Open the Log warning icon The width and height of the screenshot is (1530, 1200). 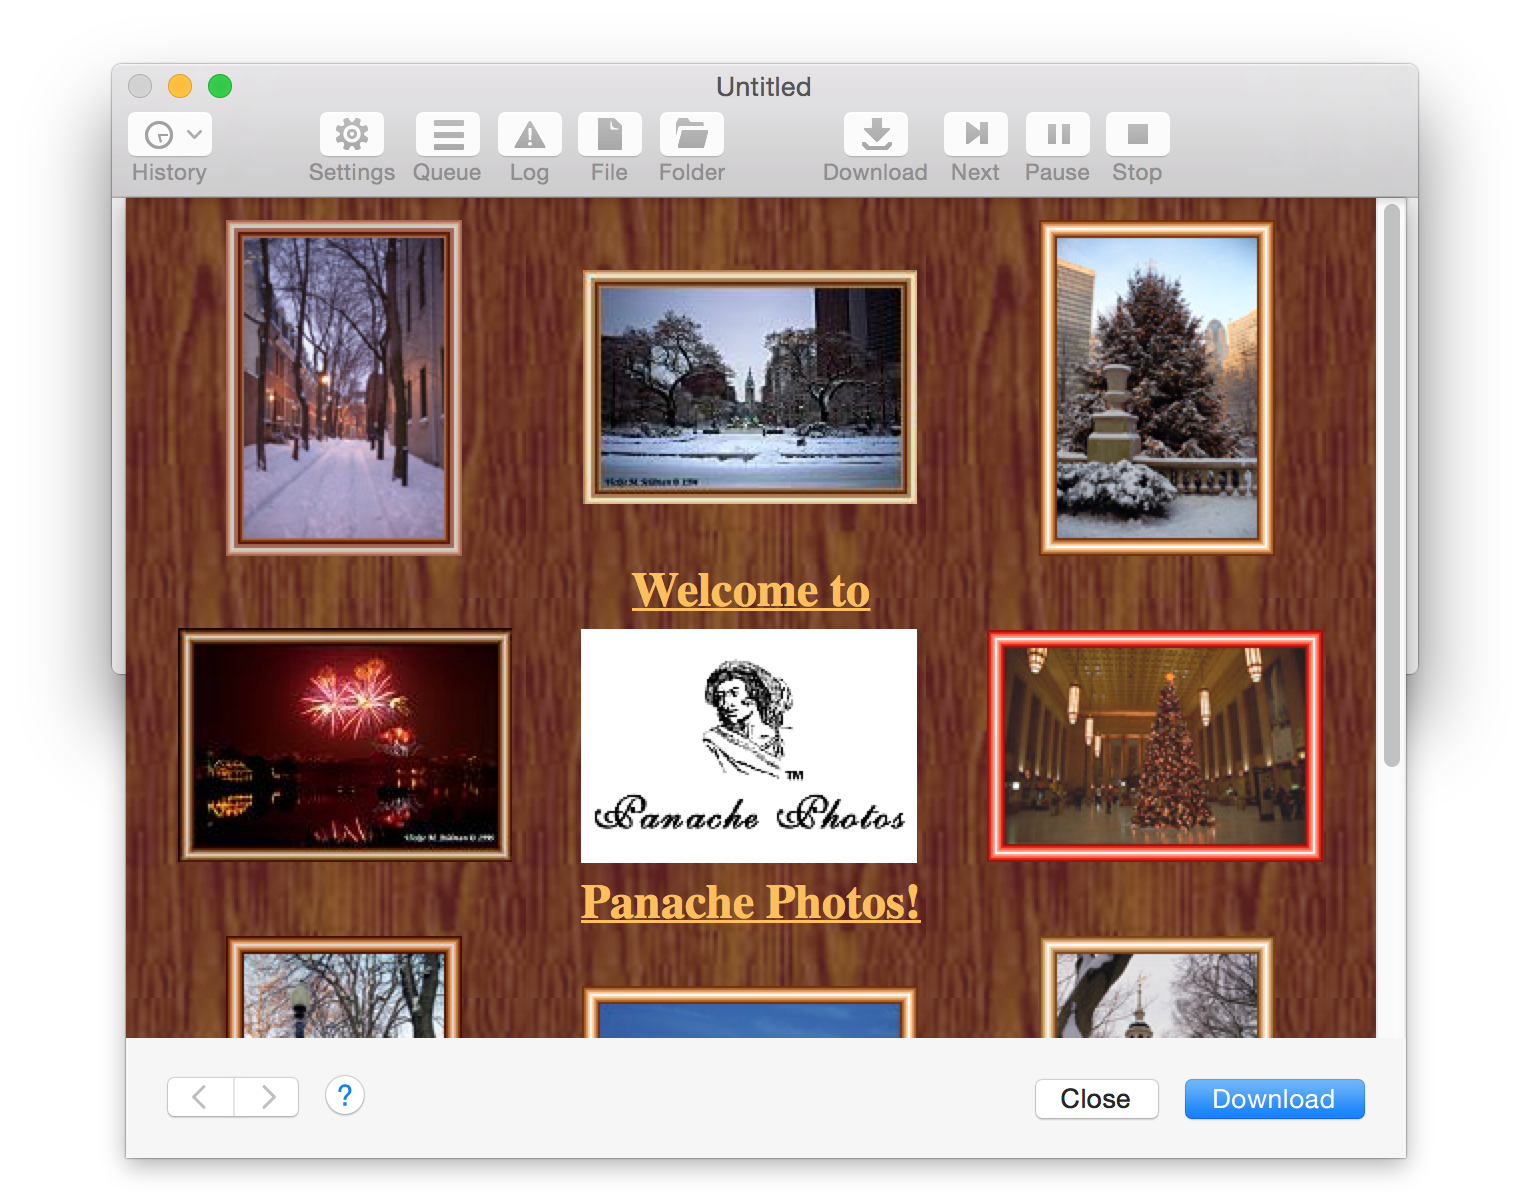[529, 134]
